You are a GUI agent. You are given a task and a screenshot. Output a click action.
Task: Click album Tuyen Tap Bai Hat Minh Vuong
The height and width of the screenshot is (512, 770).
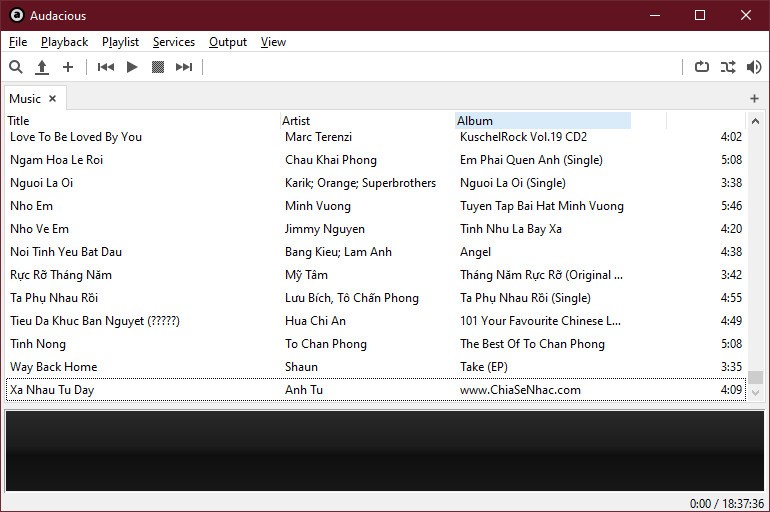(x=542, y=206)
